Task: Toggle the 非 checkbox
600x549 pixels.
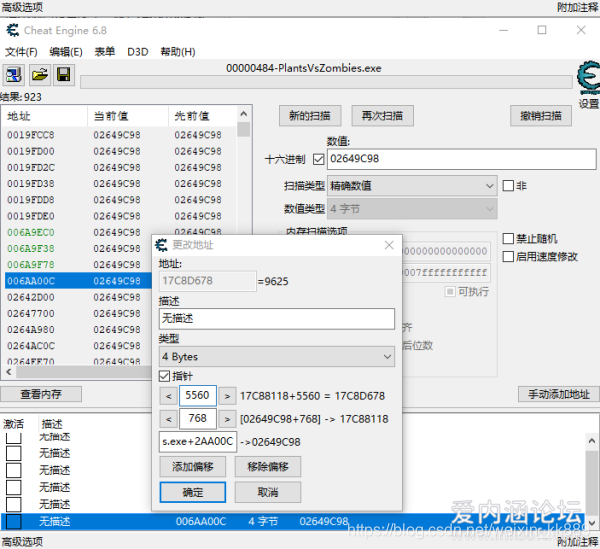Action: tap(508, 186)
